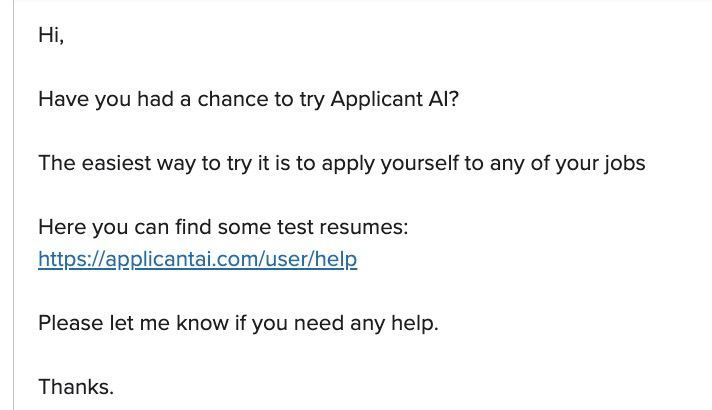Click the 'Hi,' greeting line
712x410 pixels.
click(x=50, y=36)
